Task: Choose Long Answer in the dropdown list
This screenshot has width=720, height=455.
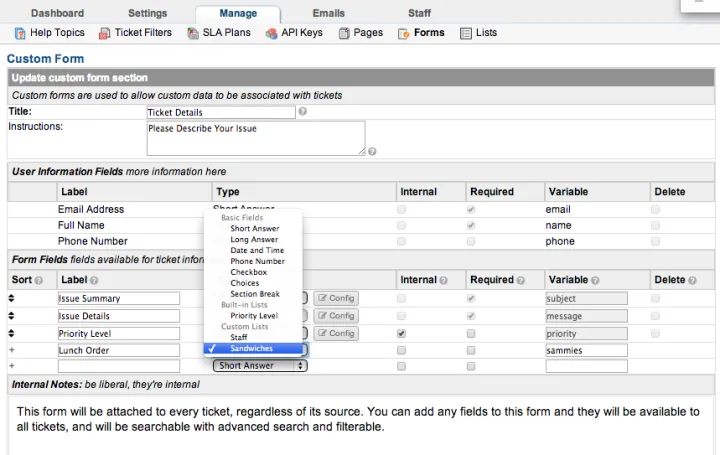Action: click(x=254, y=240)
